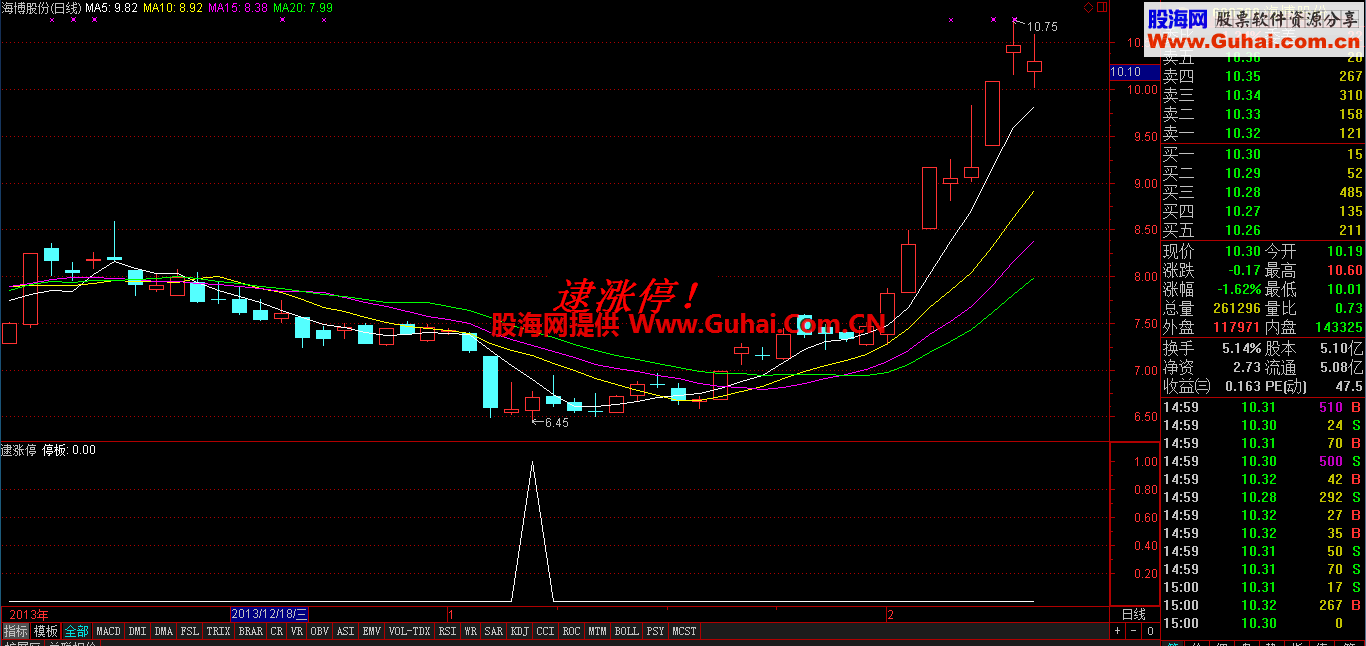Select the 全部 indicator category tab

pos(76,631)
